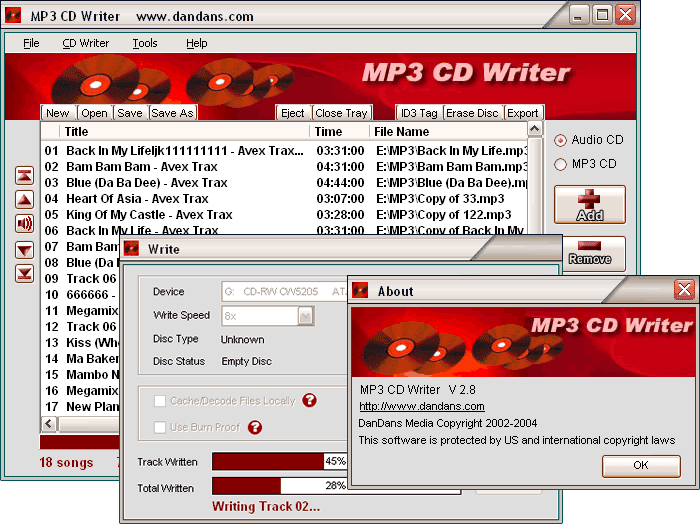Enable Use Burn Proof checkbox

coord(160,428)
